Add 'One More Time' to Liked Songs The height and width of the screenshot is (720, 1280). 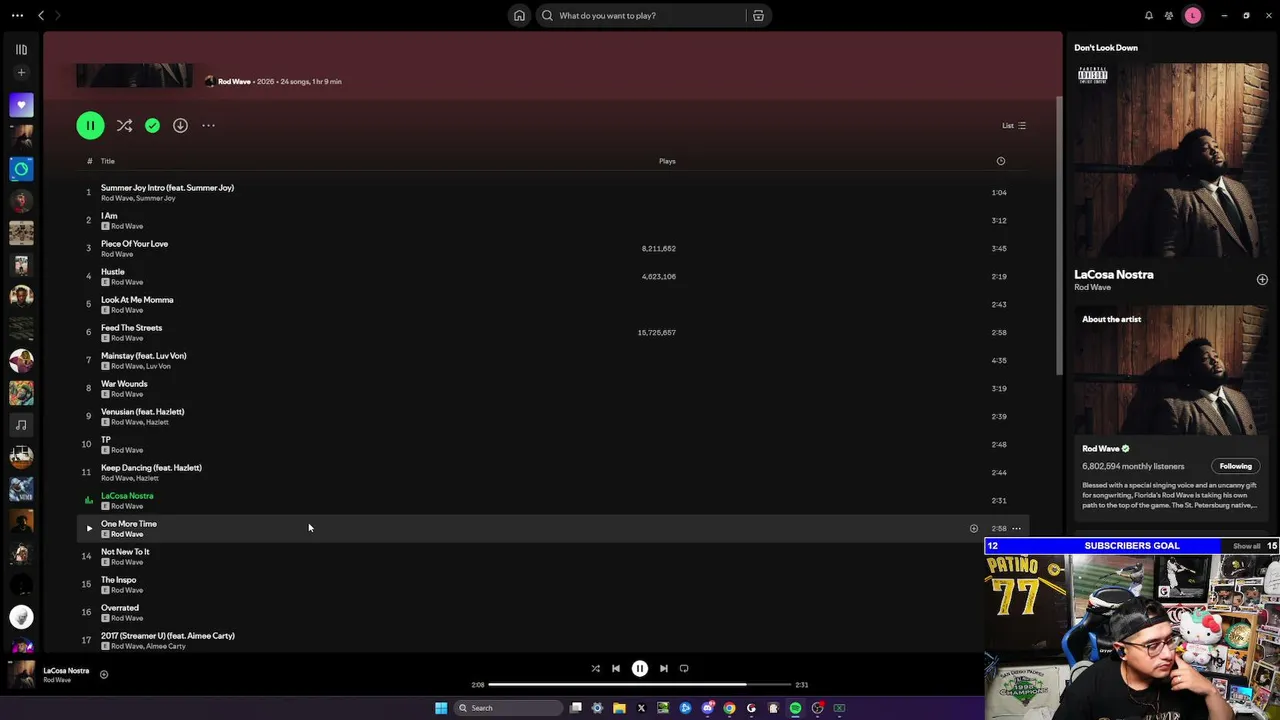973,528
